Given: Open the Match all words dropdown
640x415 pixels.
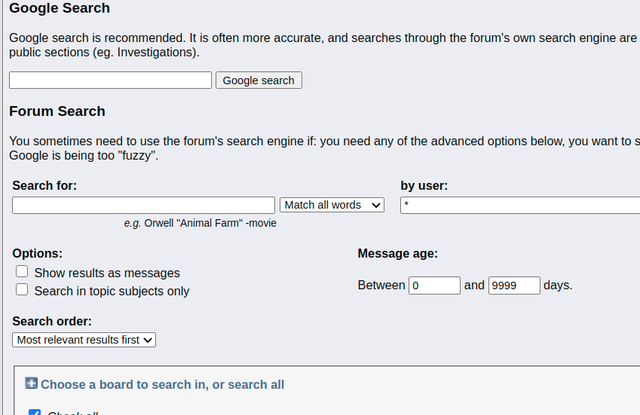Looking at the screenshot, I should pyautogui.click(x=332, y=205).
